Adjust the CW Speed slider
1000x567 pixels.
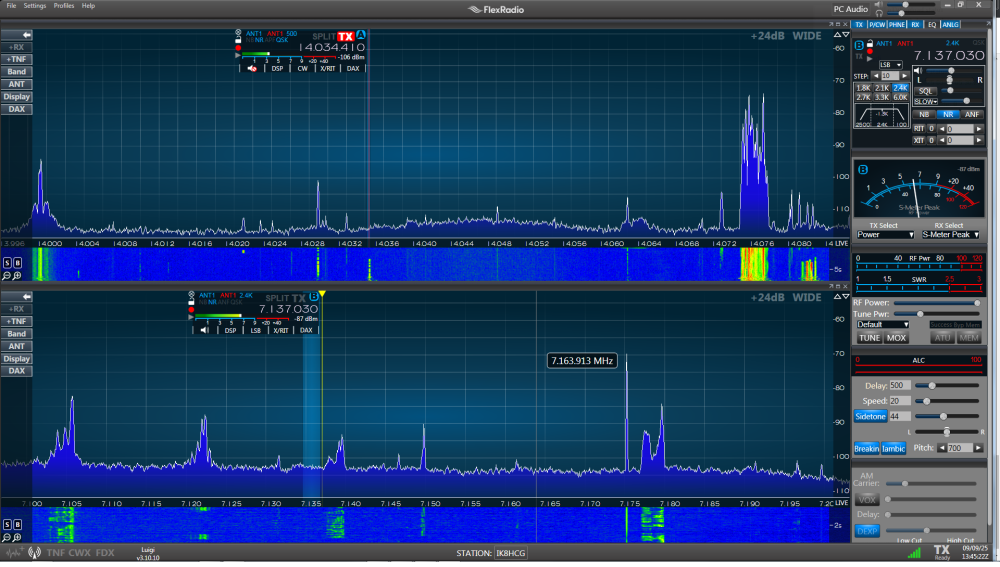coord(947,401)
